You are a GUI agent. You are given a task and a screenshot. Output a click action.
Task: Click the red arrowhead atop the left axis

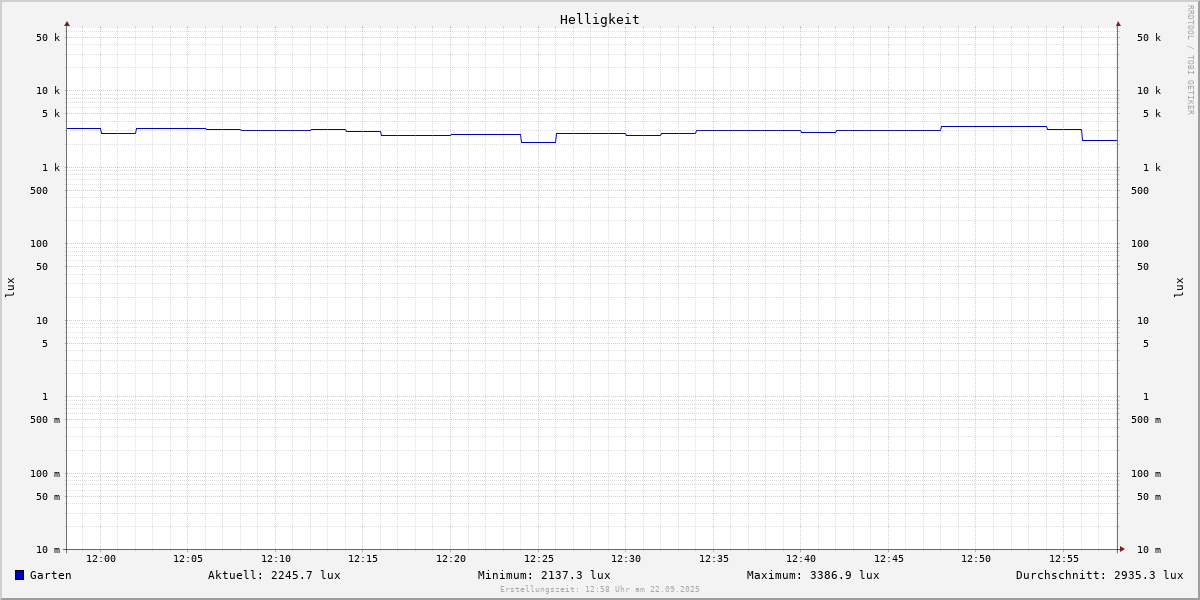67,23
